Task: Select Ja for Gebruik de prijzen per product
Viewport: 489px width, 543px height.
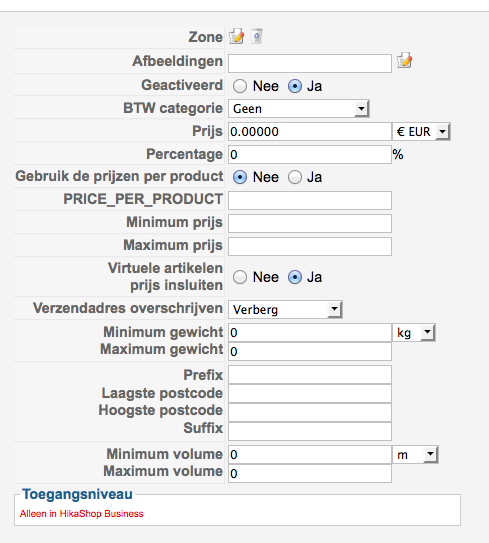Action: click(295, 177)
